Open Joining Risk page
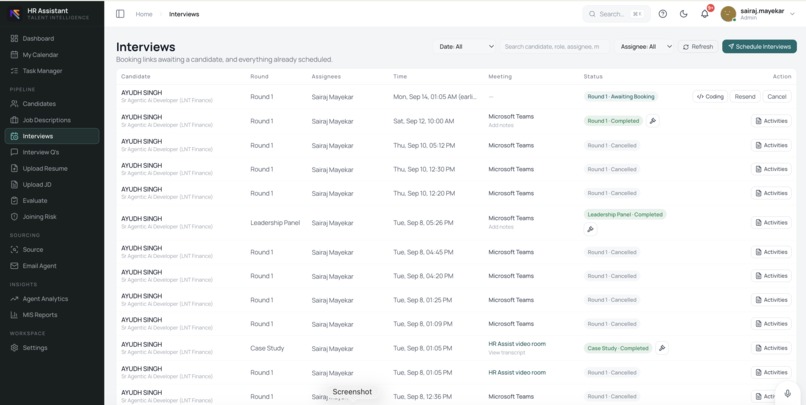The height and width of the screenshot is (405, 806). coord(50,217)
